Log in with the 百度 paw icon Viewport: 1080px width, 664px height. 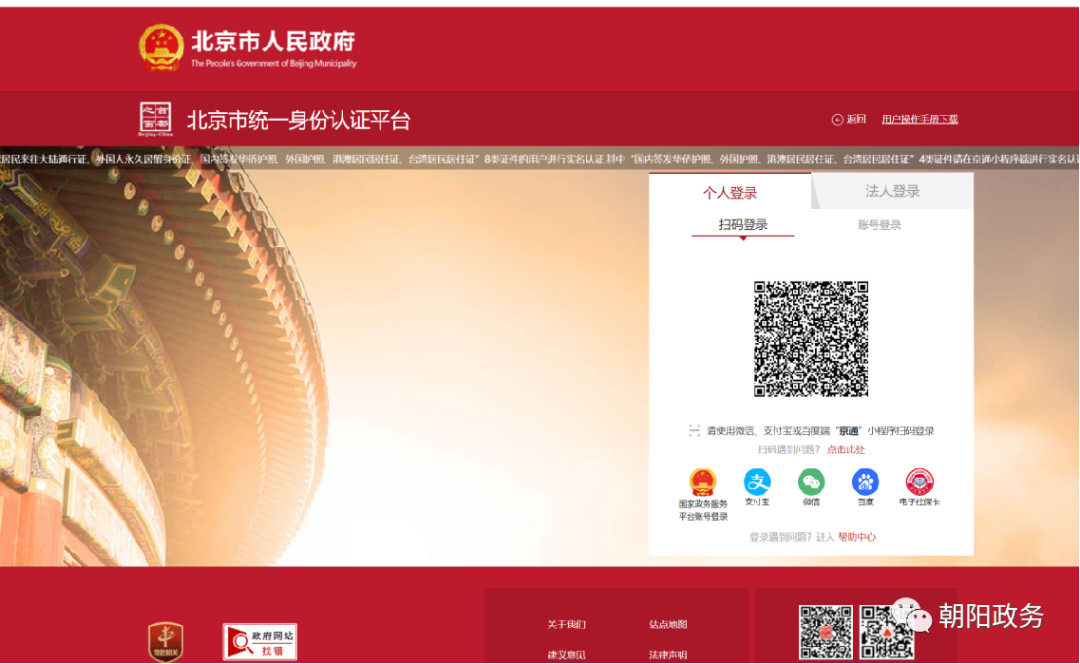pos(865,481)
